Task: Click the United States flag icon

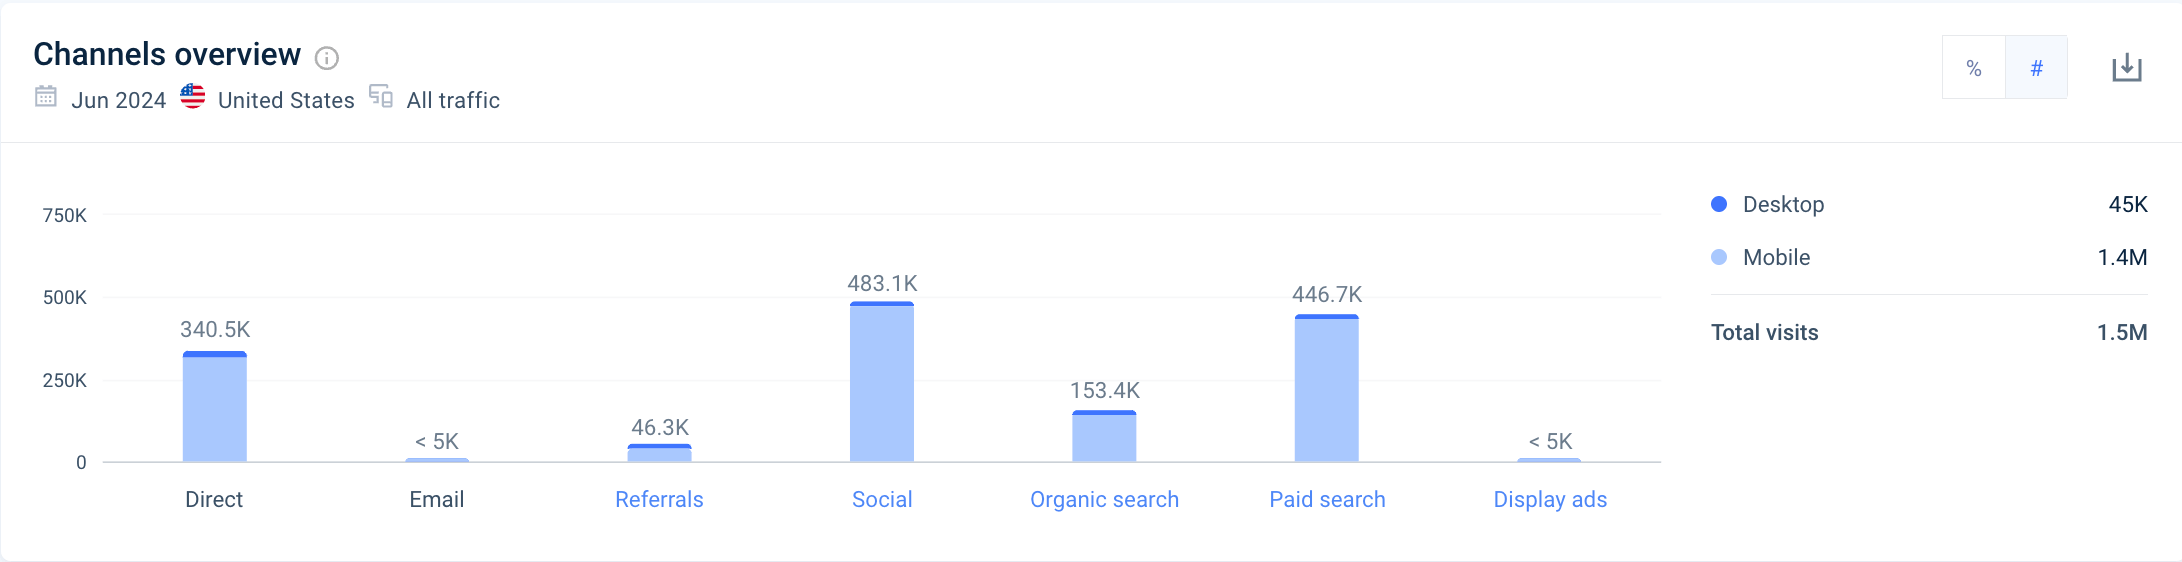Action: [x=193, y=97]
